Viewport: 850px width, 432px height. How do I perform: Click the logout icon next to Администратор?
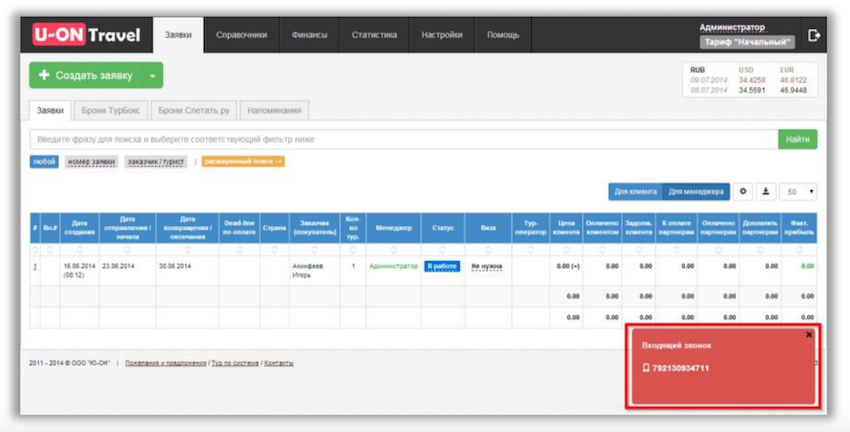[x=814, y=35]
